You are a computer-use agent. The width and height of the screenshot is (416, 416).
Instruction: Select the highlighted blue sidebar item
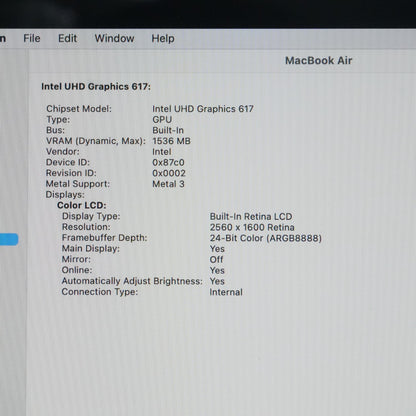(9, 239)
